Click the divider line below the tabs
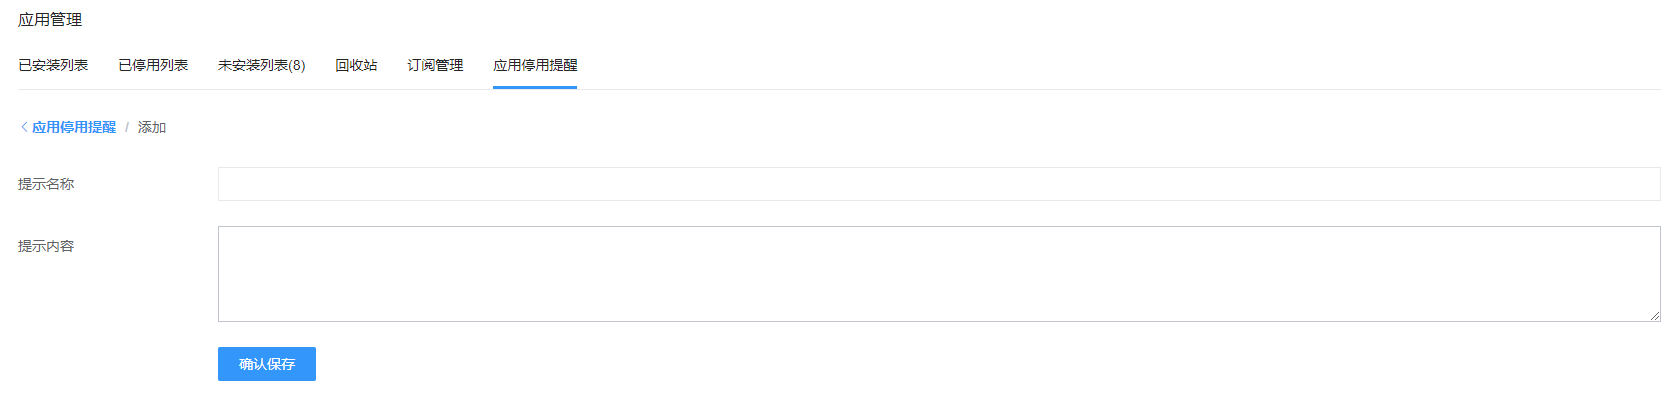The width and height of the screenshot is (1669, 396). pyautogui.click(x=839, y=89)
